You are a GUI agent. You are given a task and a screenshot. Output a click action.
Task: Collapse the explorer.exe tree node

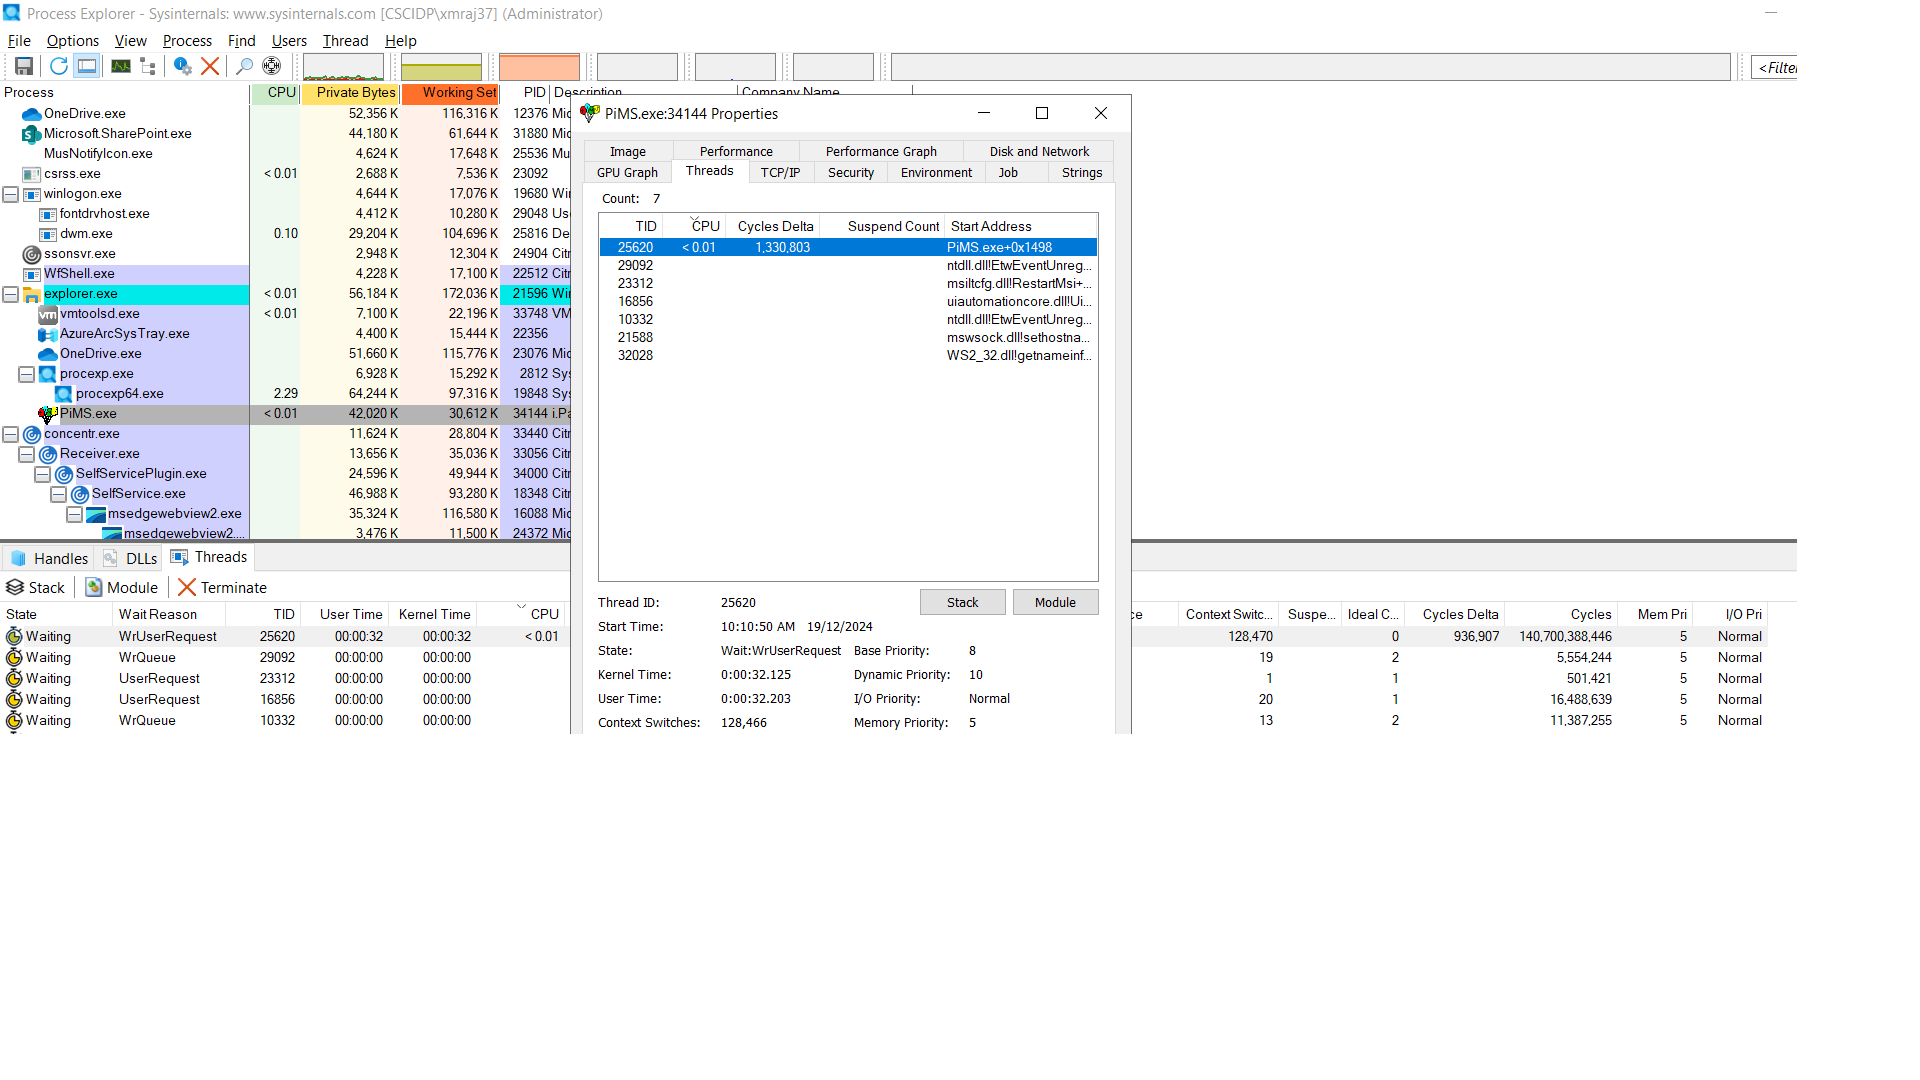tap(10, 294)
